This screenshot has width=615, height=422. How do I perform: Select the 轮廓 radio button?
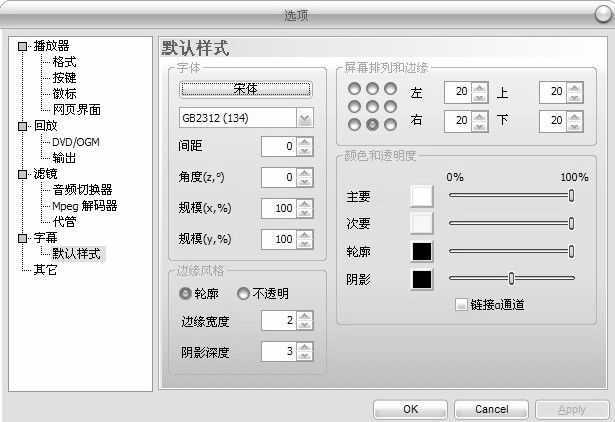tap(185, 294)
